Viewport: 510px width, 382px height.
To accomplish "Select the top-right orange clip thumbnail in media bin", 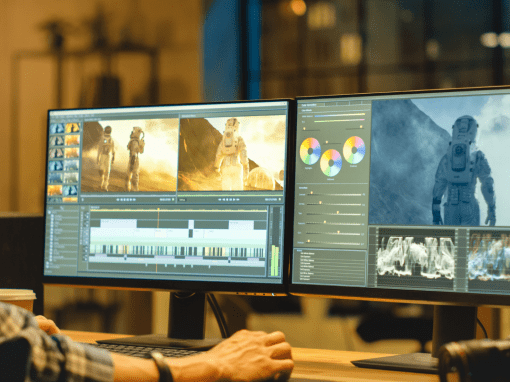I will tap(72, 128).
